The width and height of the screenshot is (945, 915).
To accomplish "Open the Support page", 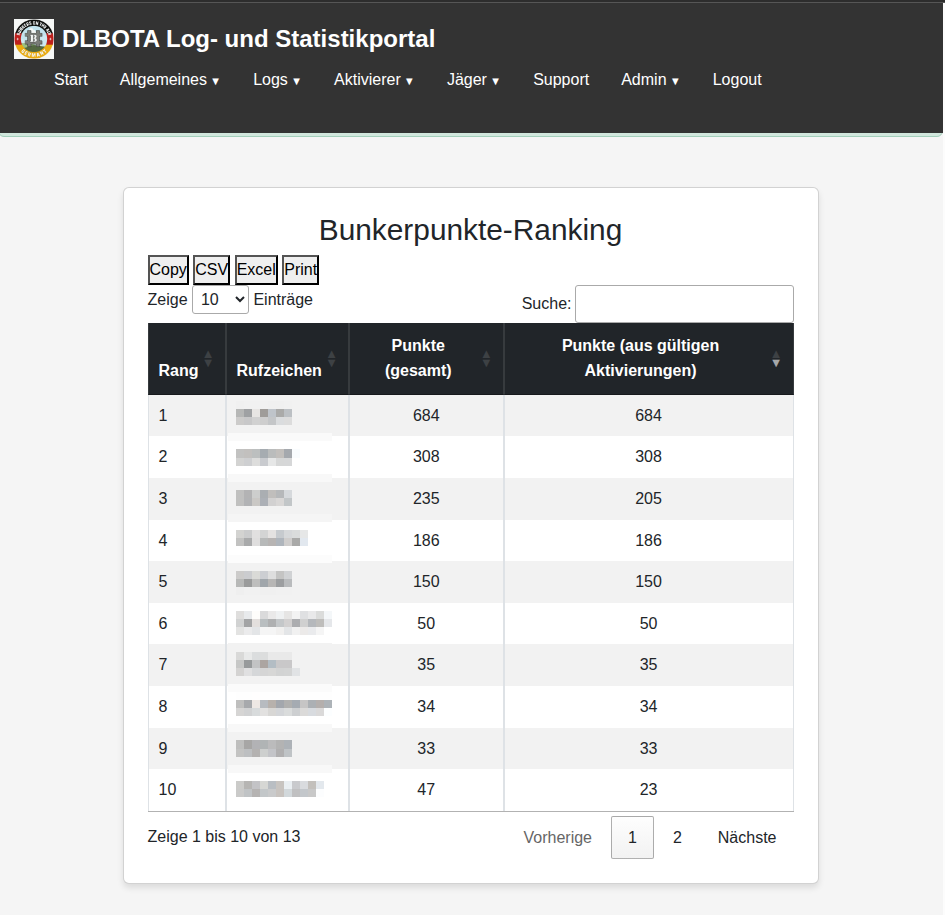I will [x=561, y=80].
